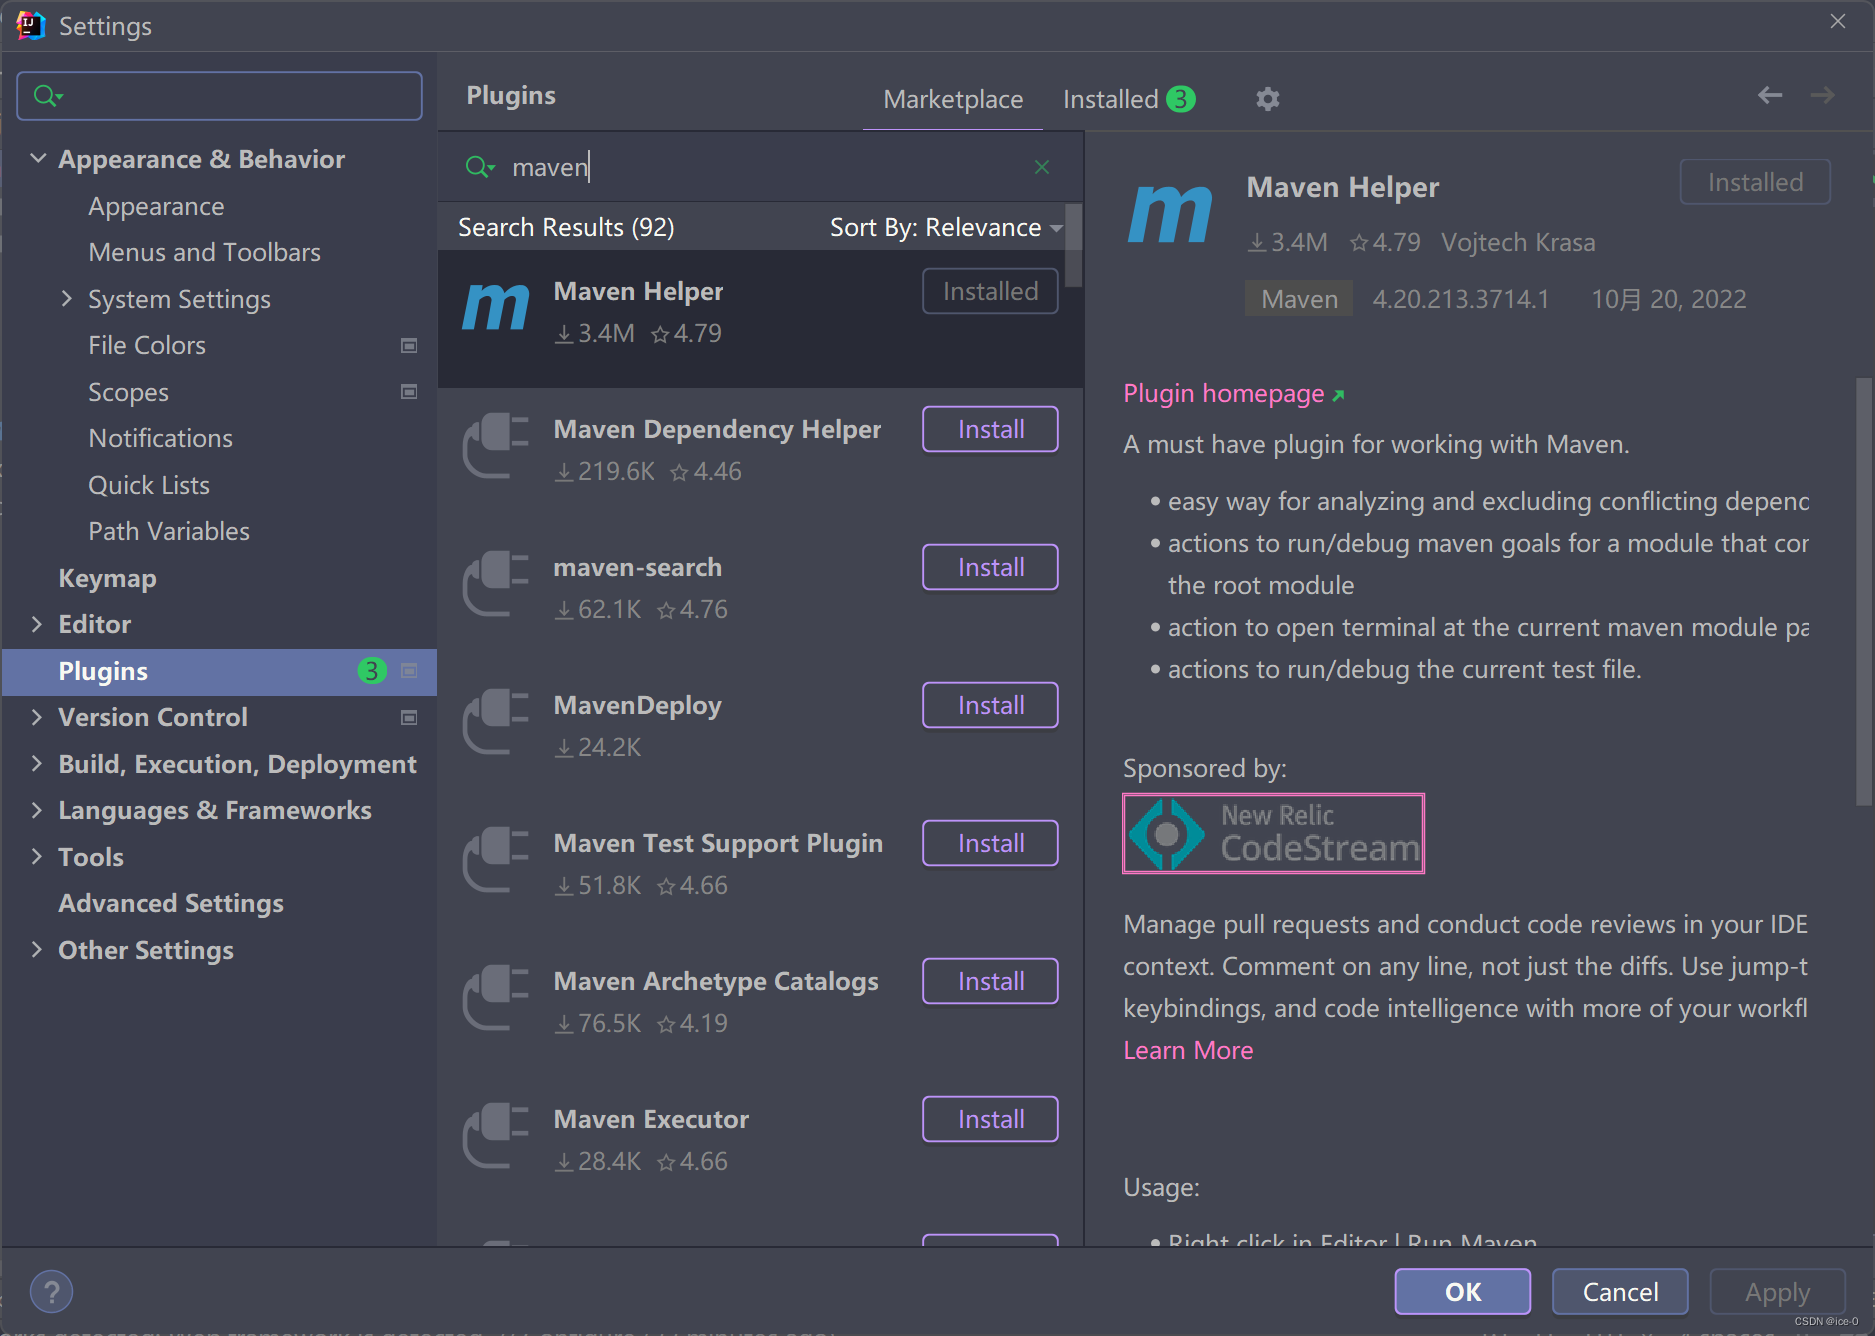Click the settings sidebar search magnifier icon

click(48, 96)
